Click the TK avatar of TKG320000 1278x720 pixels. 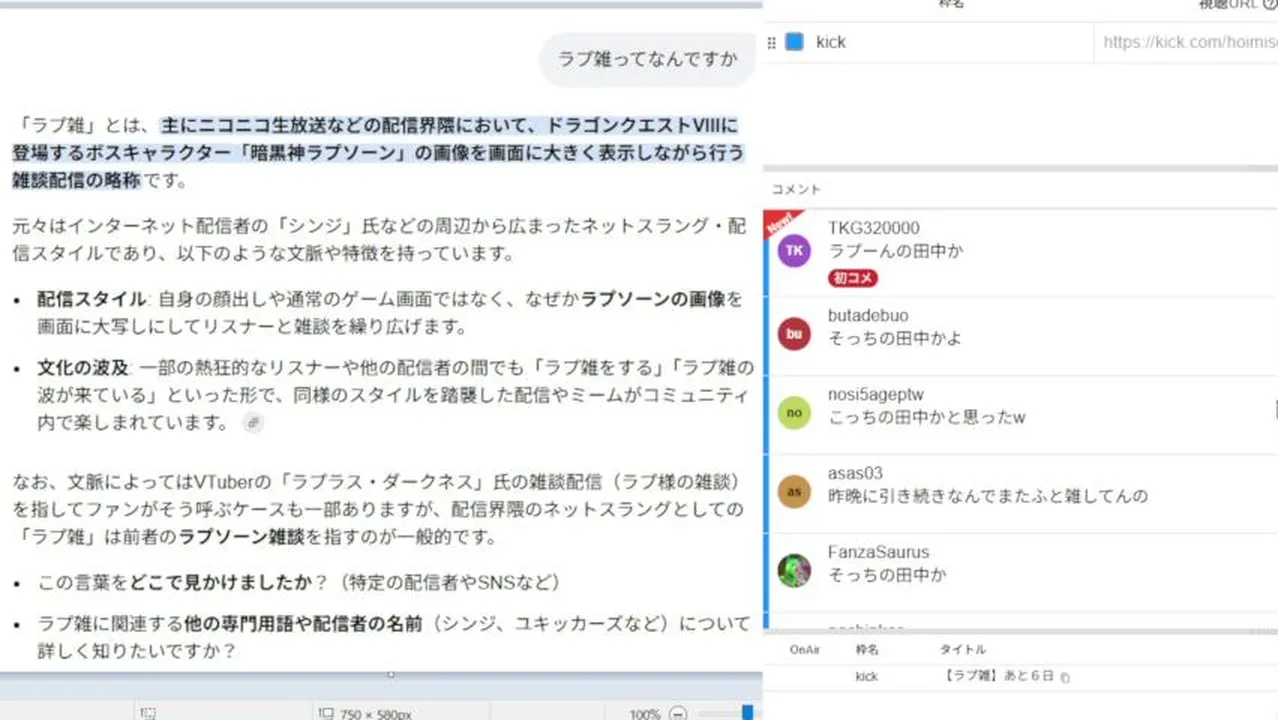(x=794, y=251)
